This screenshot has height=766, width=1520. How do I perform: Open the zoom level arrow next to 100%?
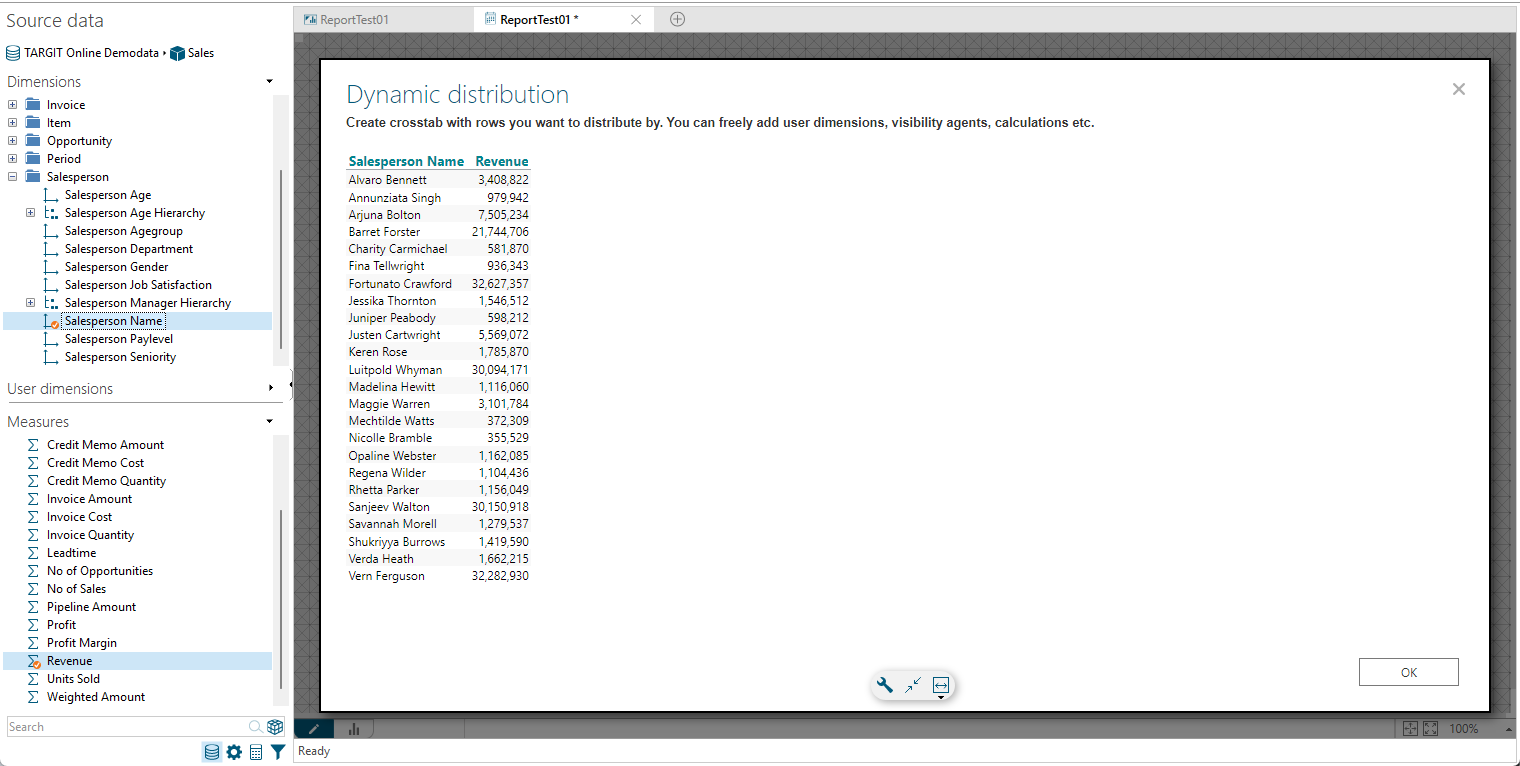tap(1510, 729)
